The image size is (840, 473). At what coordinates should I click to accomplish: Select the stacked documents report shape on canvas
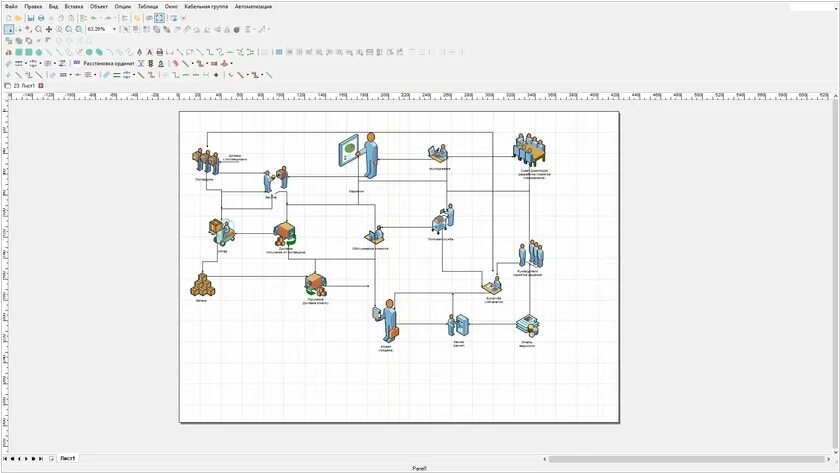coord(528,326)
